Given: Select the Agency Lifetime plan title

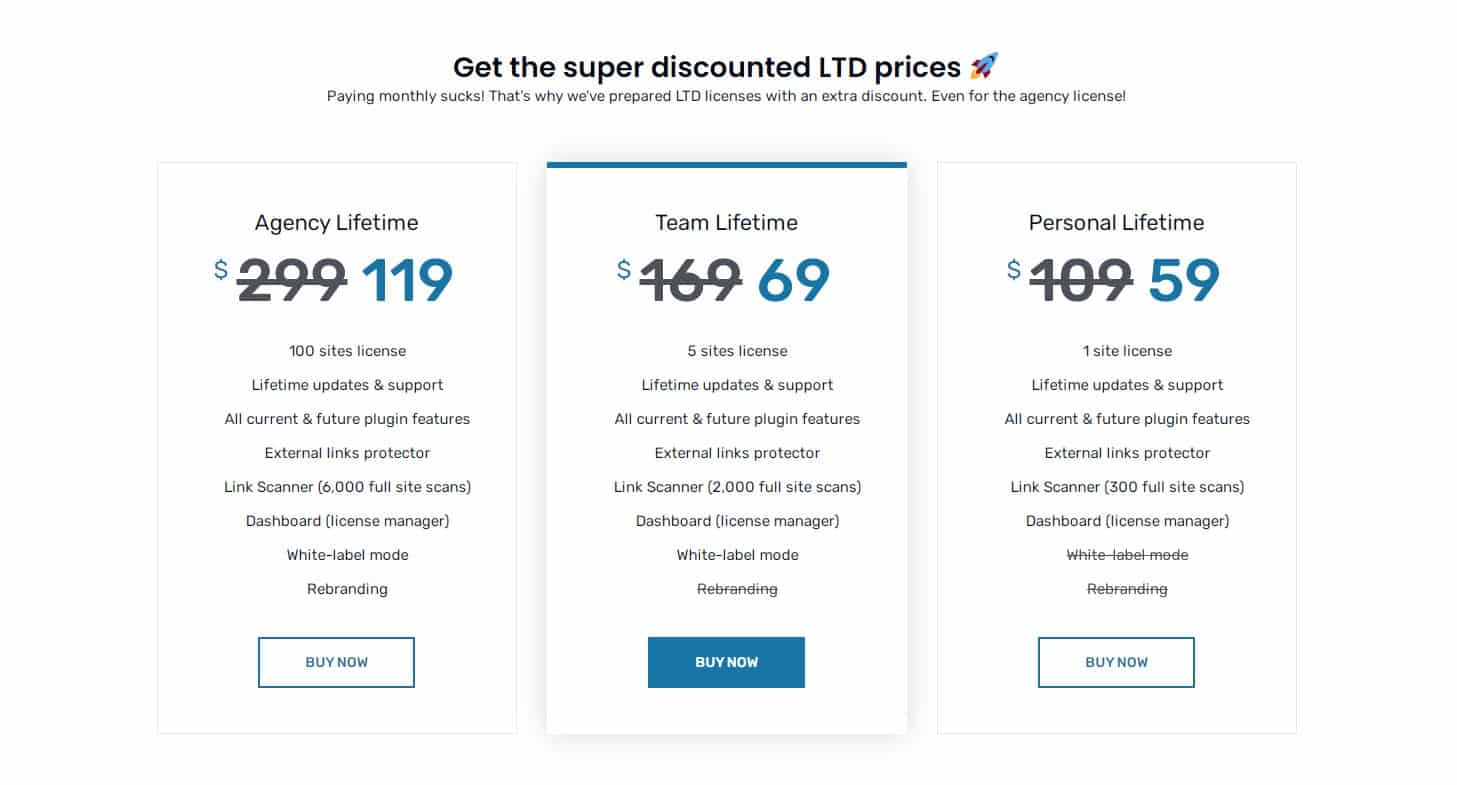Looking at the screenshot, I should tap(336, 222).
